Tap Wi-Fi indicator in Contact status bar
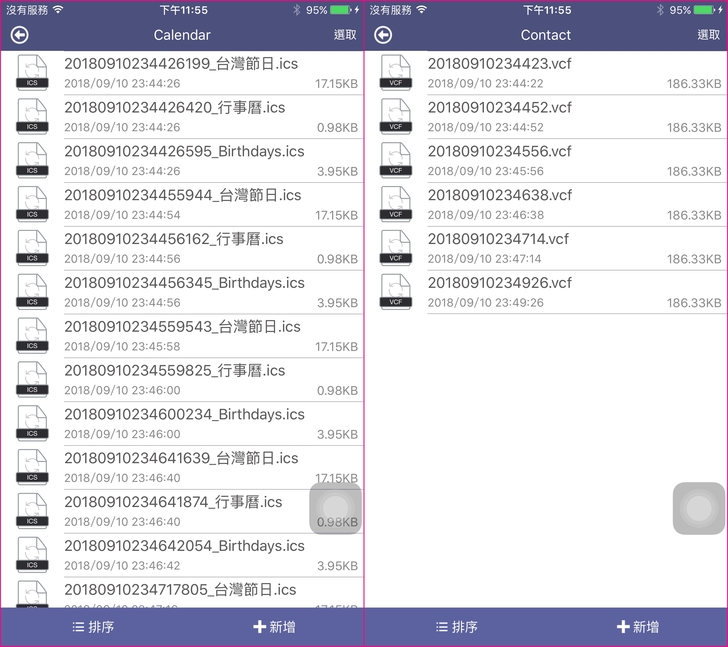This screenshot has width=728, height=647. coord(422,9)
